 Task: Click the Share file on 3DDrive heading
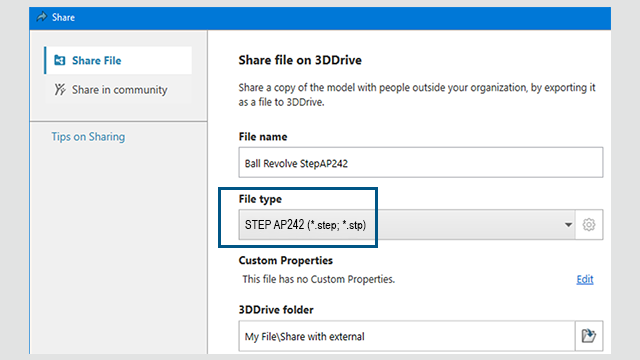coord(300,60)
